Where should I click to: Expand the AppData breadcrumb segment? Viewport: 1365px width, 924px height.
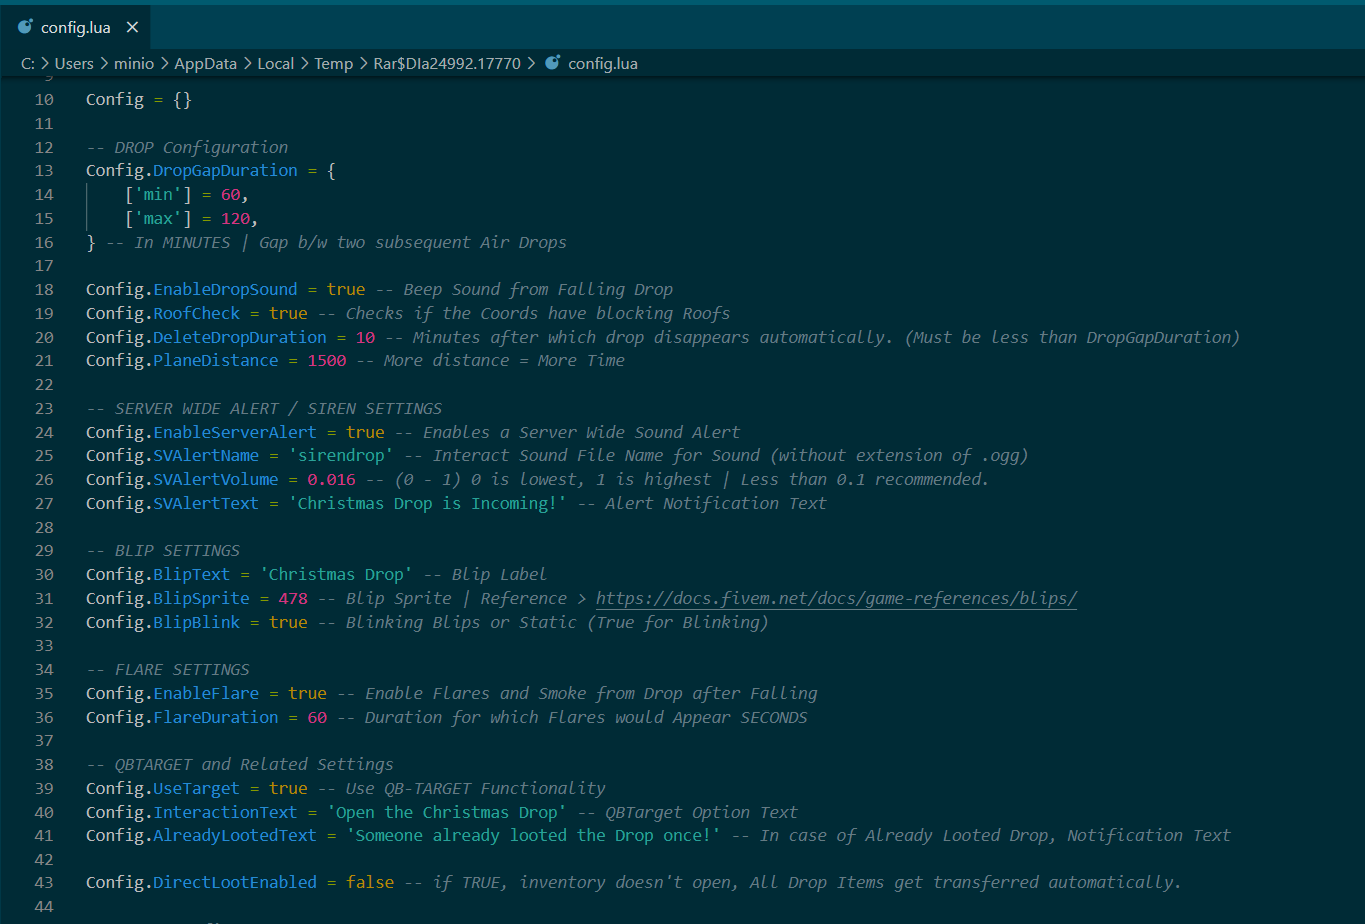pyautogui.click(x=205, y=63)
